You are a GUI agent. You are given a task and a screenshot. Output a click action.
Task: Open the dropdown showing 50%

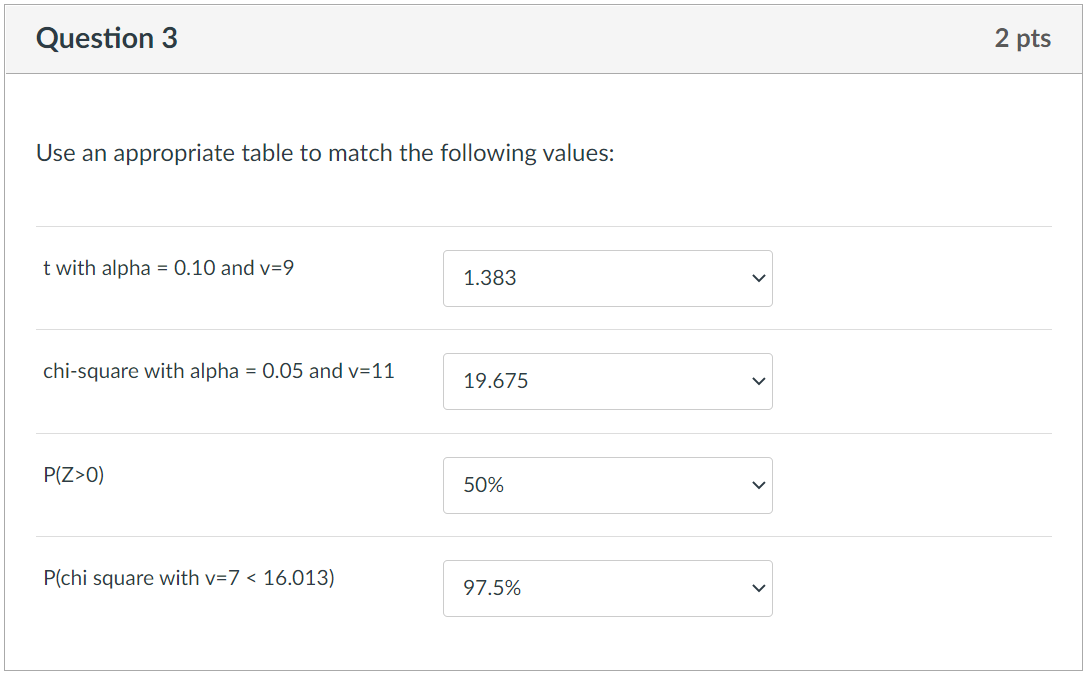[x=607, y=485]
